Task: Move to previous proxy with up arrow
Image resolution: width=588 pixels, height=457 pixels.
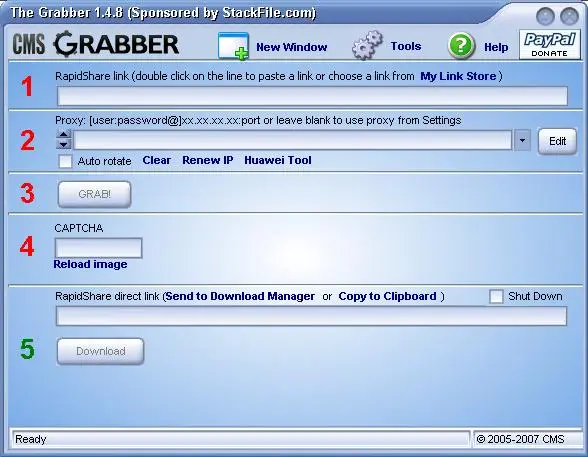Action: [x=64, y=135]
